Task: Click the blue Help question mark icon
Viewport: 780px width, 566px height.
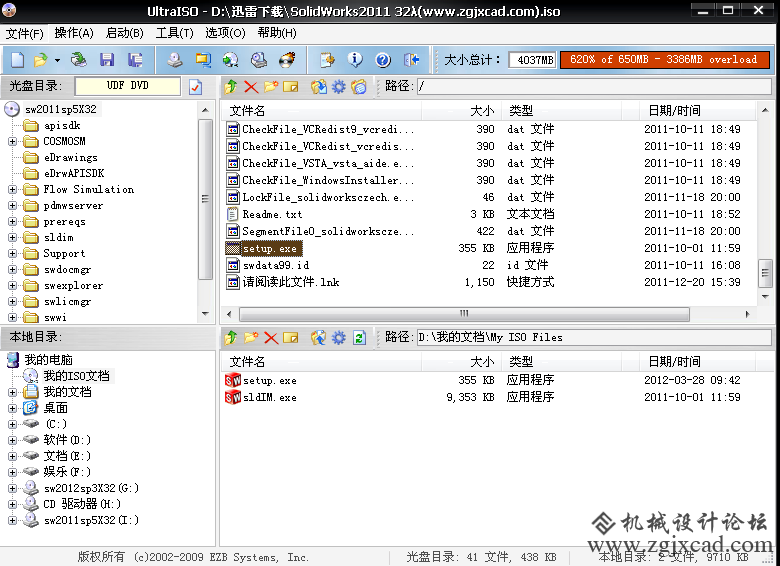Action: (383, 60)
